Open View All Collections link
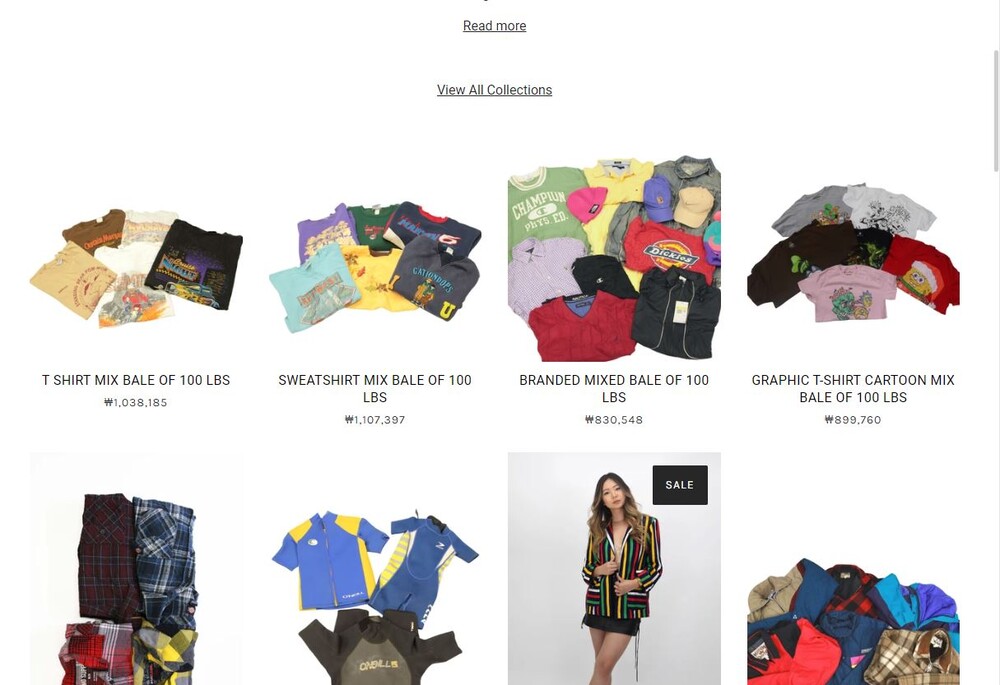This screenshot has height=685, width=1000. tap(494, 90)
